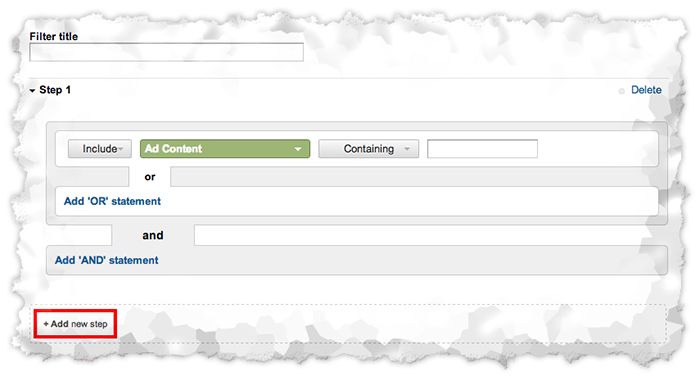Click the white arrow on Ad Content
The width and height of the screenshot is (700, 377).
point(298,149)
